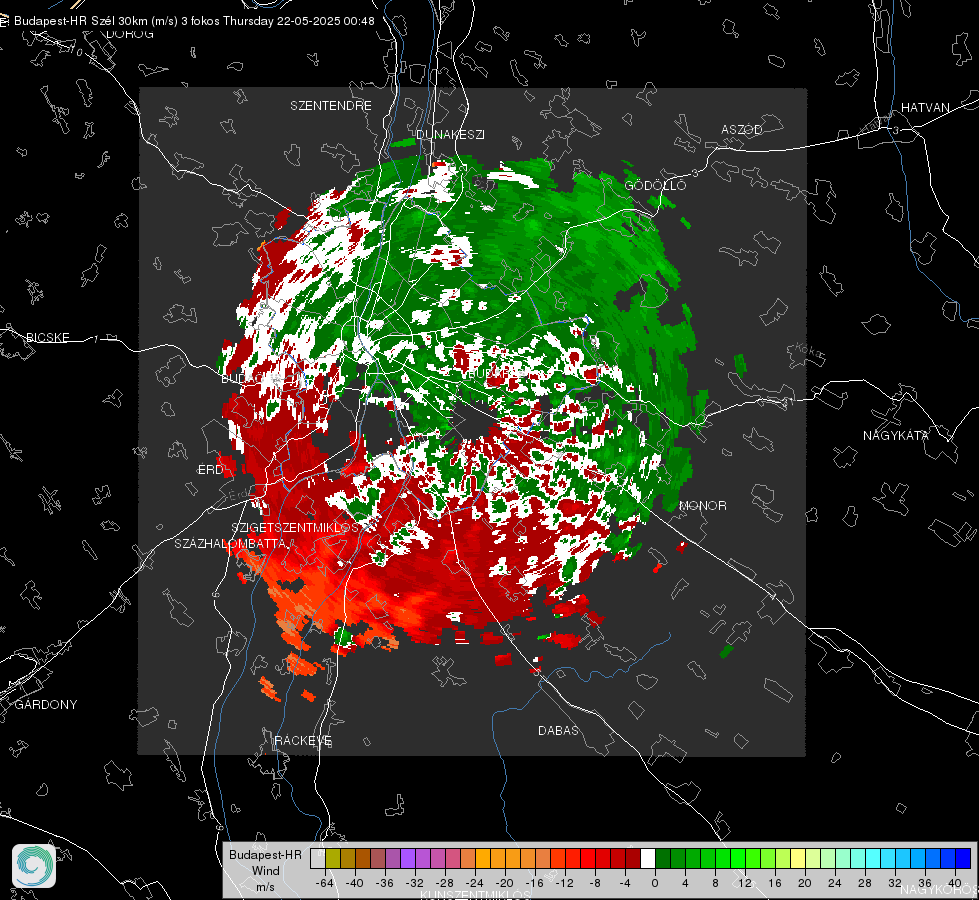Click the -24 legend value
979x900 pixels.
[475, 883]
